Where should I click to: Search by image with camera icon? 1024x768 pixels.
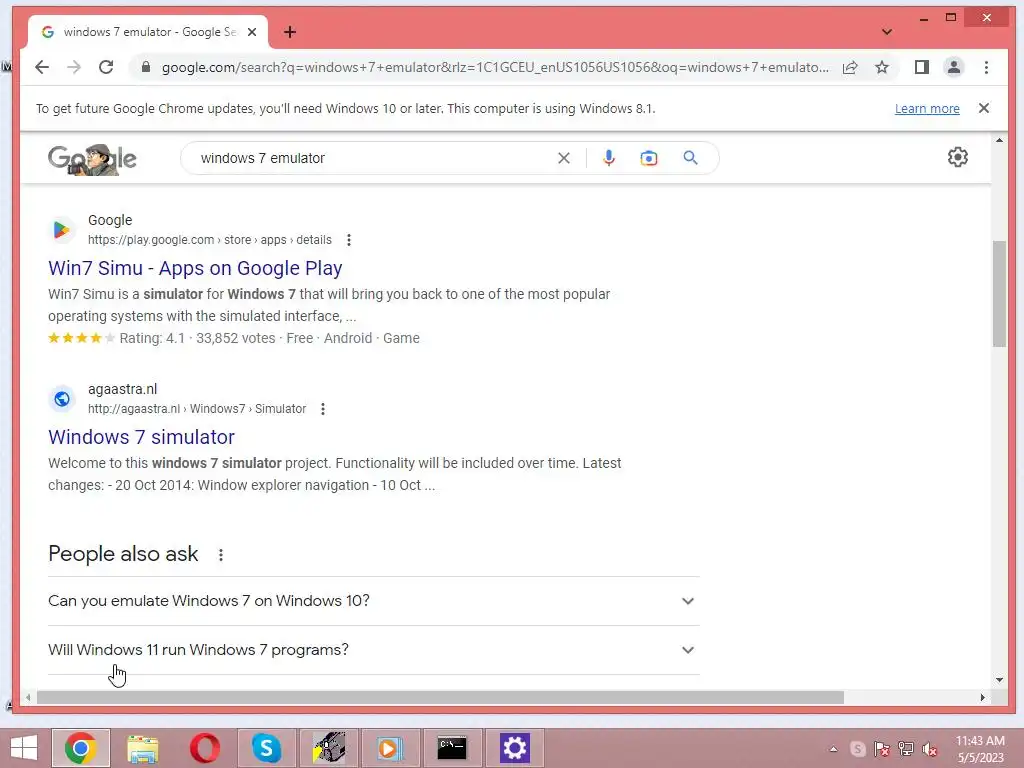[648, 158]
